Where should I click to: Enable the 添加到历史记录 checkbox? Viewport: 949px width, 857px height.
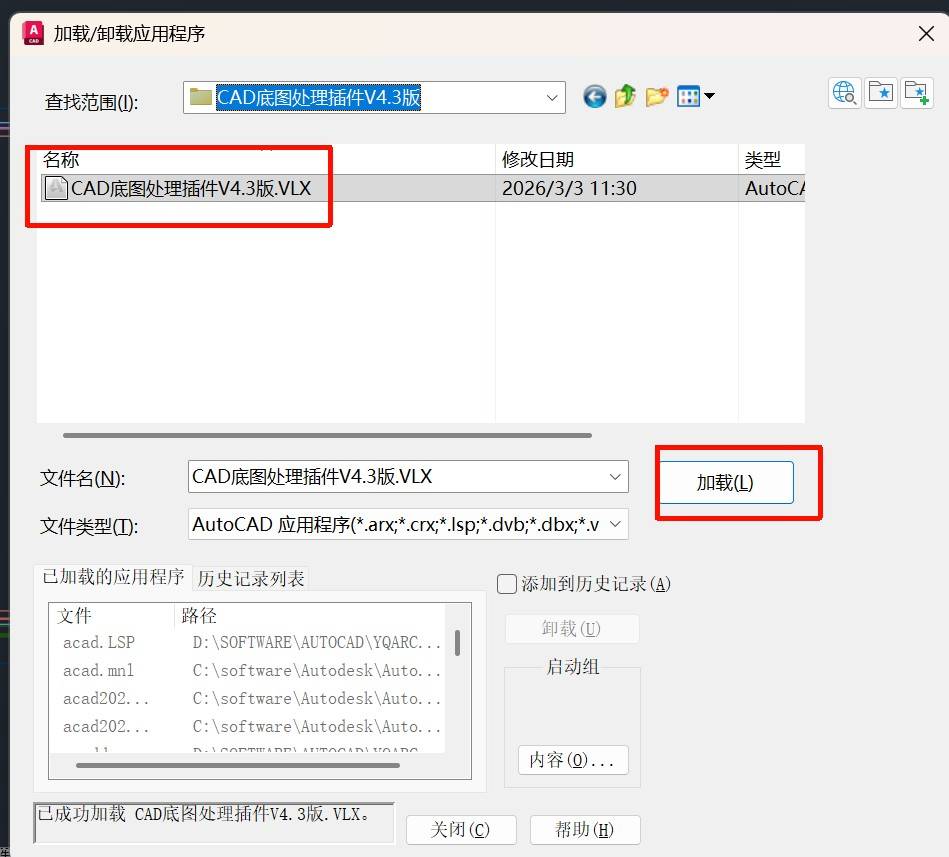pyautogui.click(x=508, y=584)
